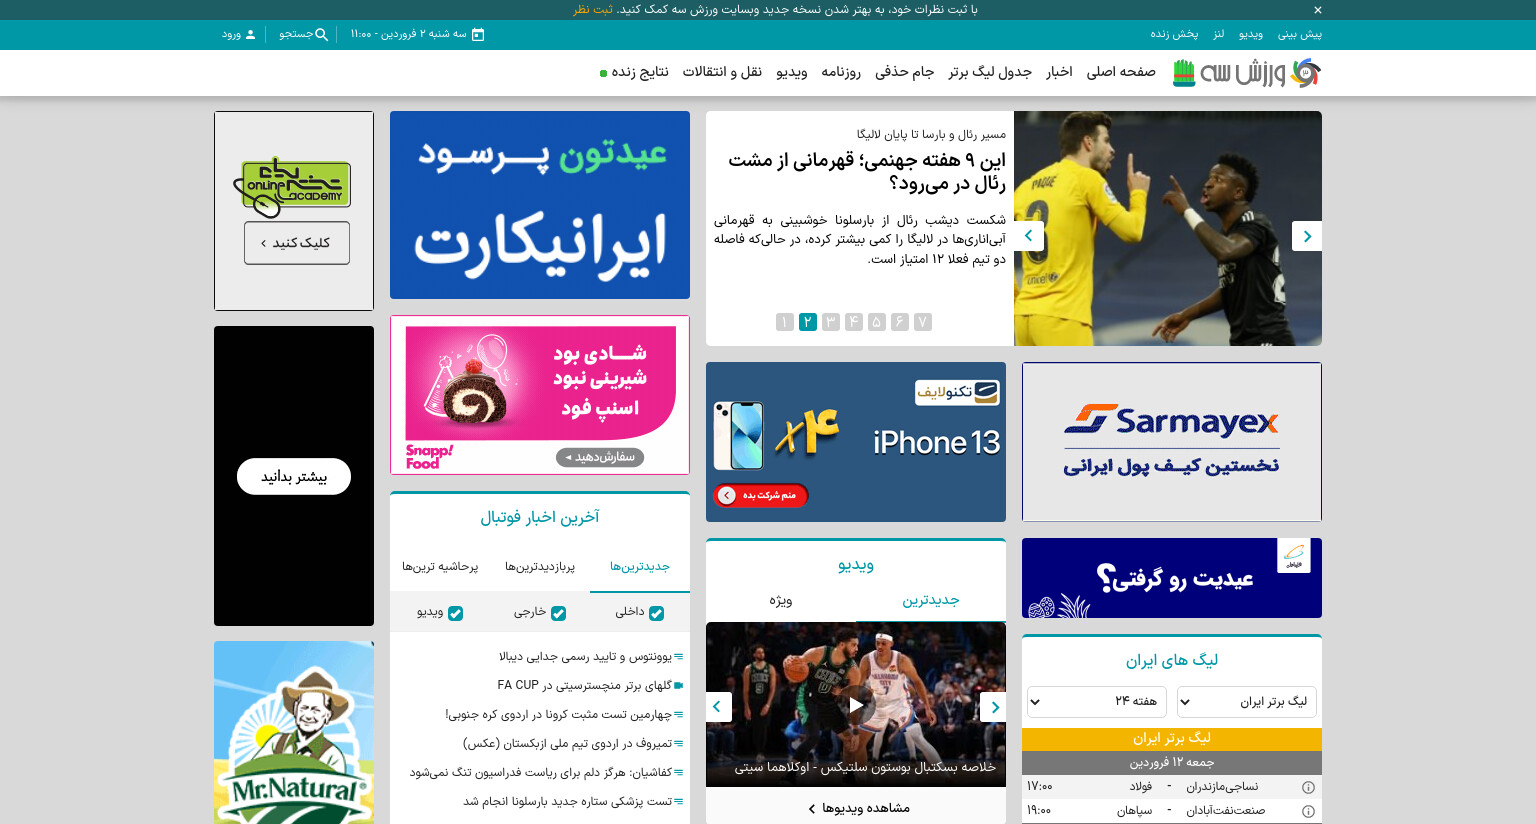
Task: Open هفته ۲۴ week dropdown
Action: [x=1097, y=702]
